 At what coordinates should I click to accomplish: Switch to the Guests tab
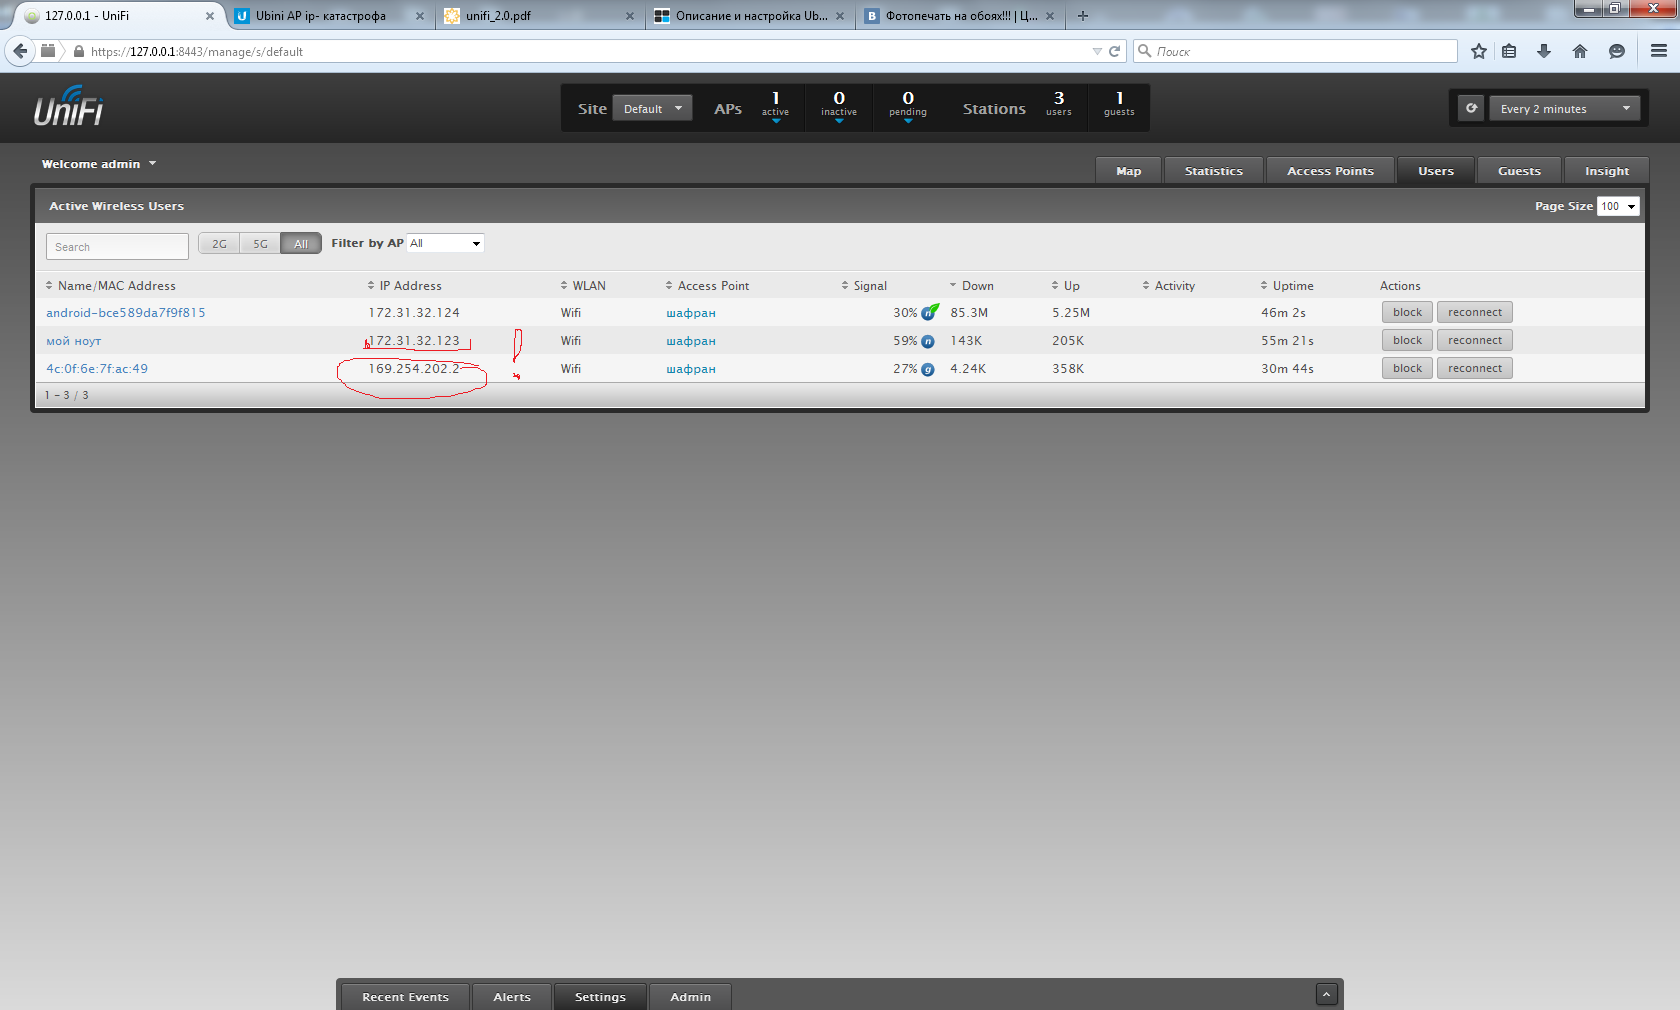tap(1519, 171)
